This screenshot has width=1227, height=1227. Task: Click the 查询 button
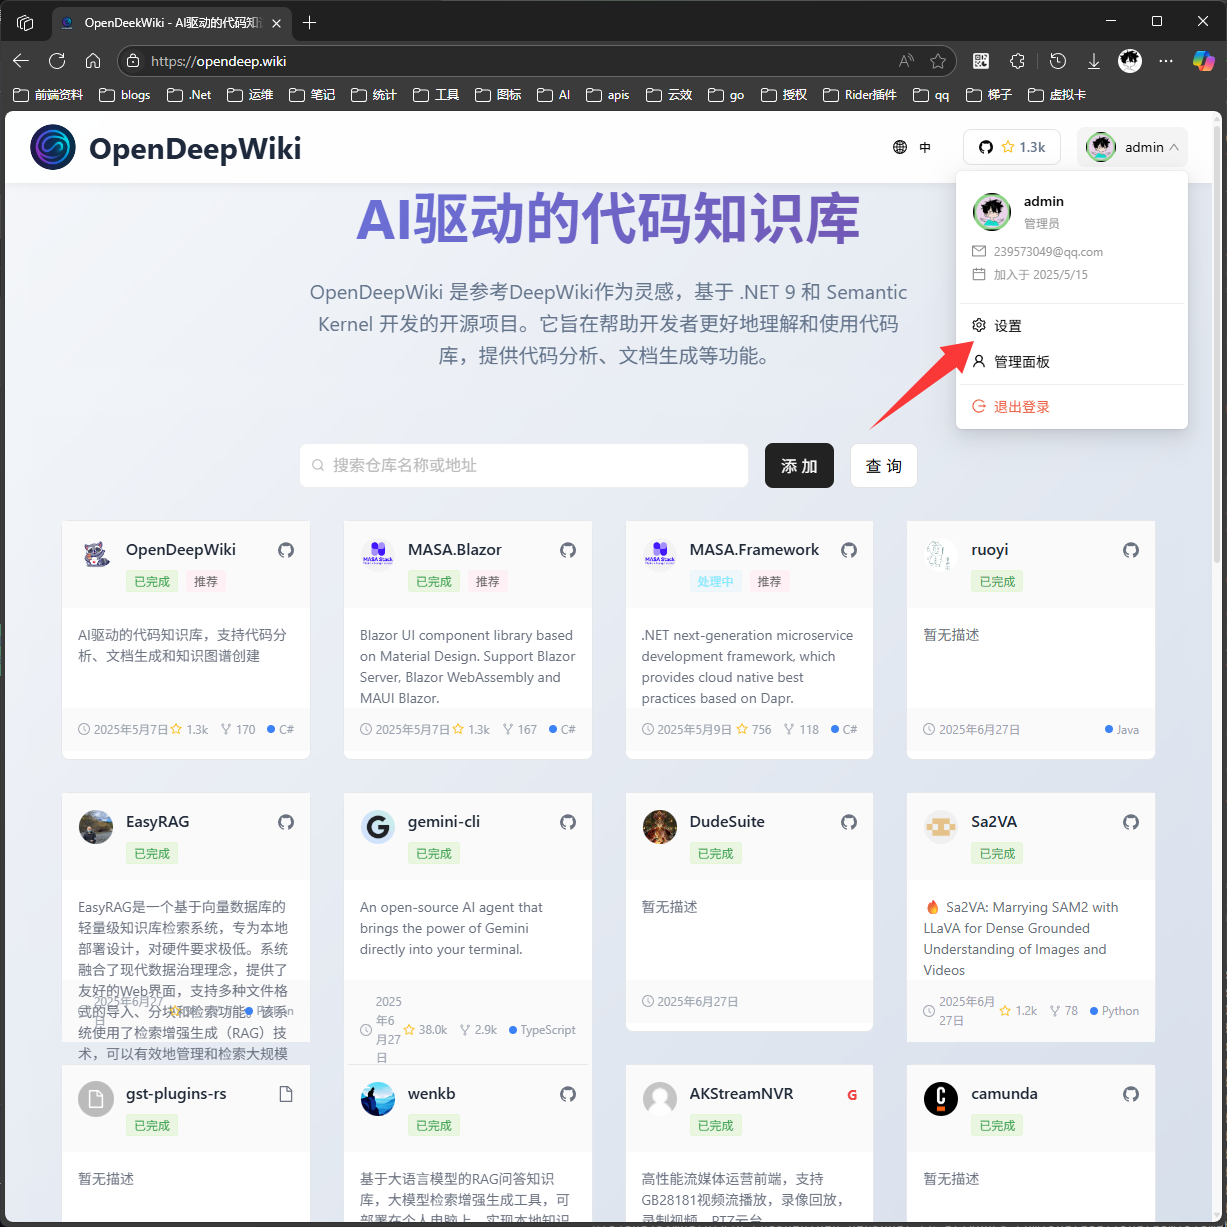(883, 466)
